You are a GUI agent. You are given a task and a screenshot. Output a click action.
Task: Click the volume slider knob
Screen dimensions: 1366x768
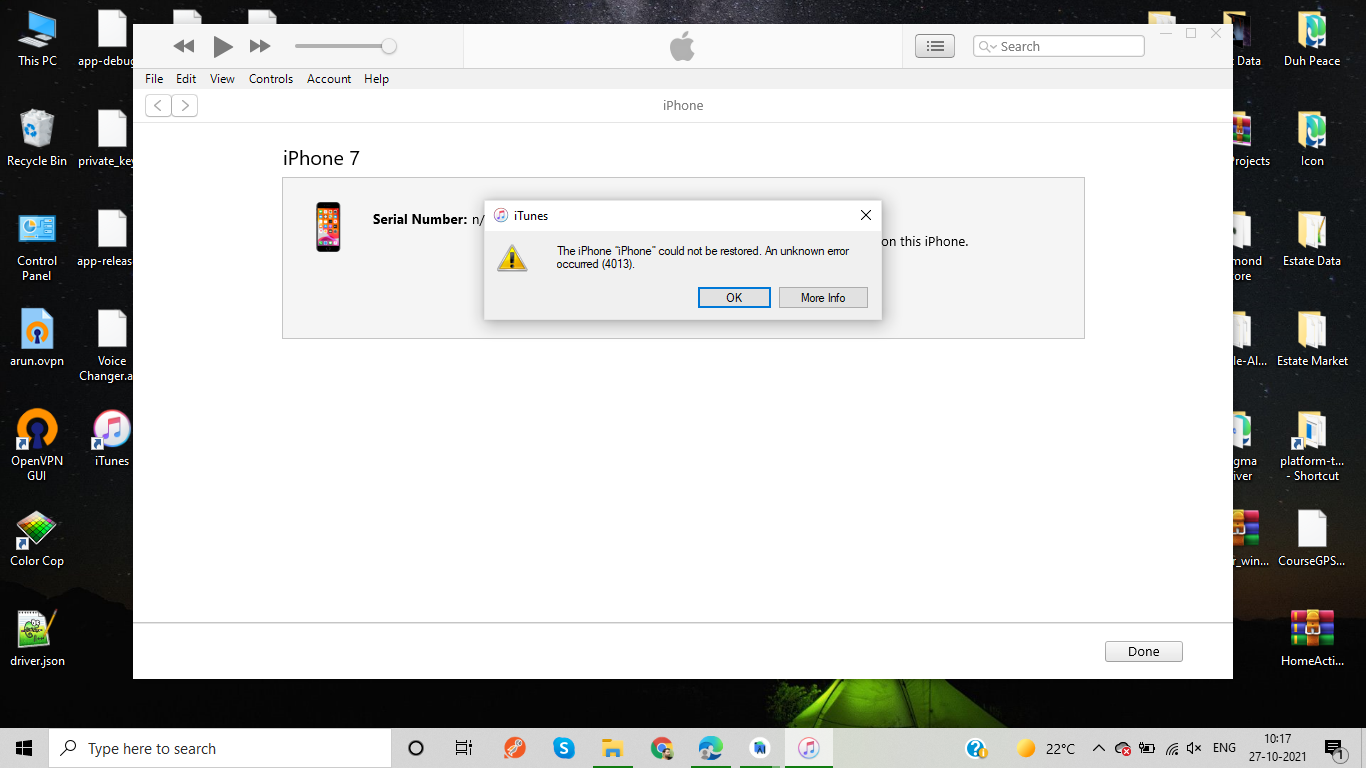[x=389, y=46]
